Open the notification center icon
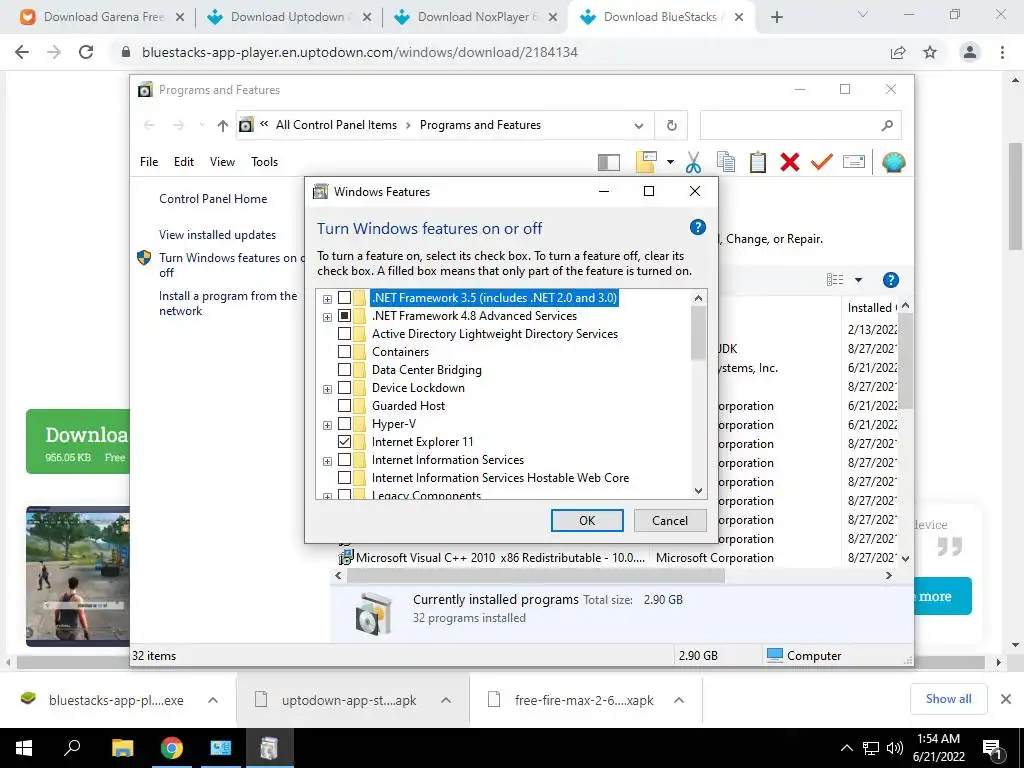This screenshot has height=768, width=1024. pyautogui.click(x=992, y=748)
